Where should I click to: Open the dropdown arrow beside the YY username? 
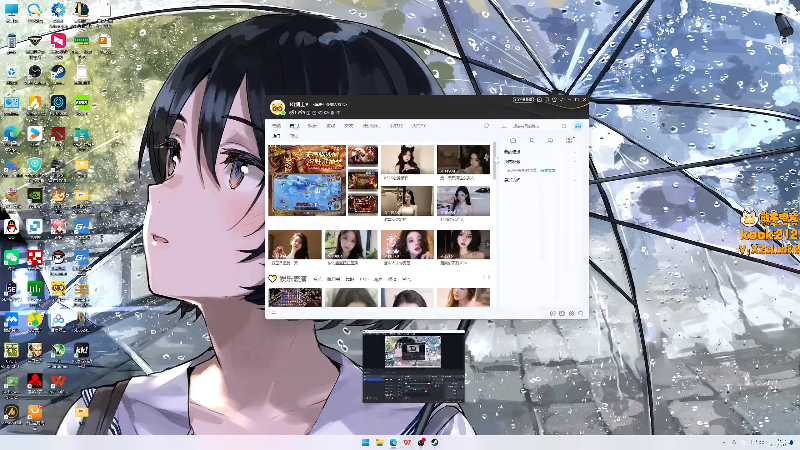(x=307, y=104)
